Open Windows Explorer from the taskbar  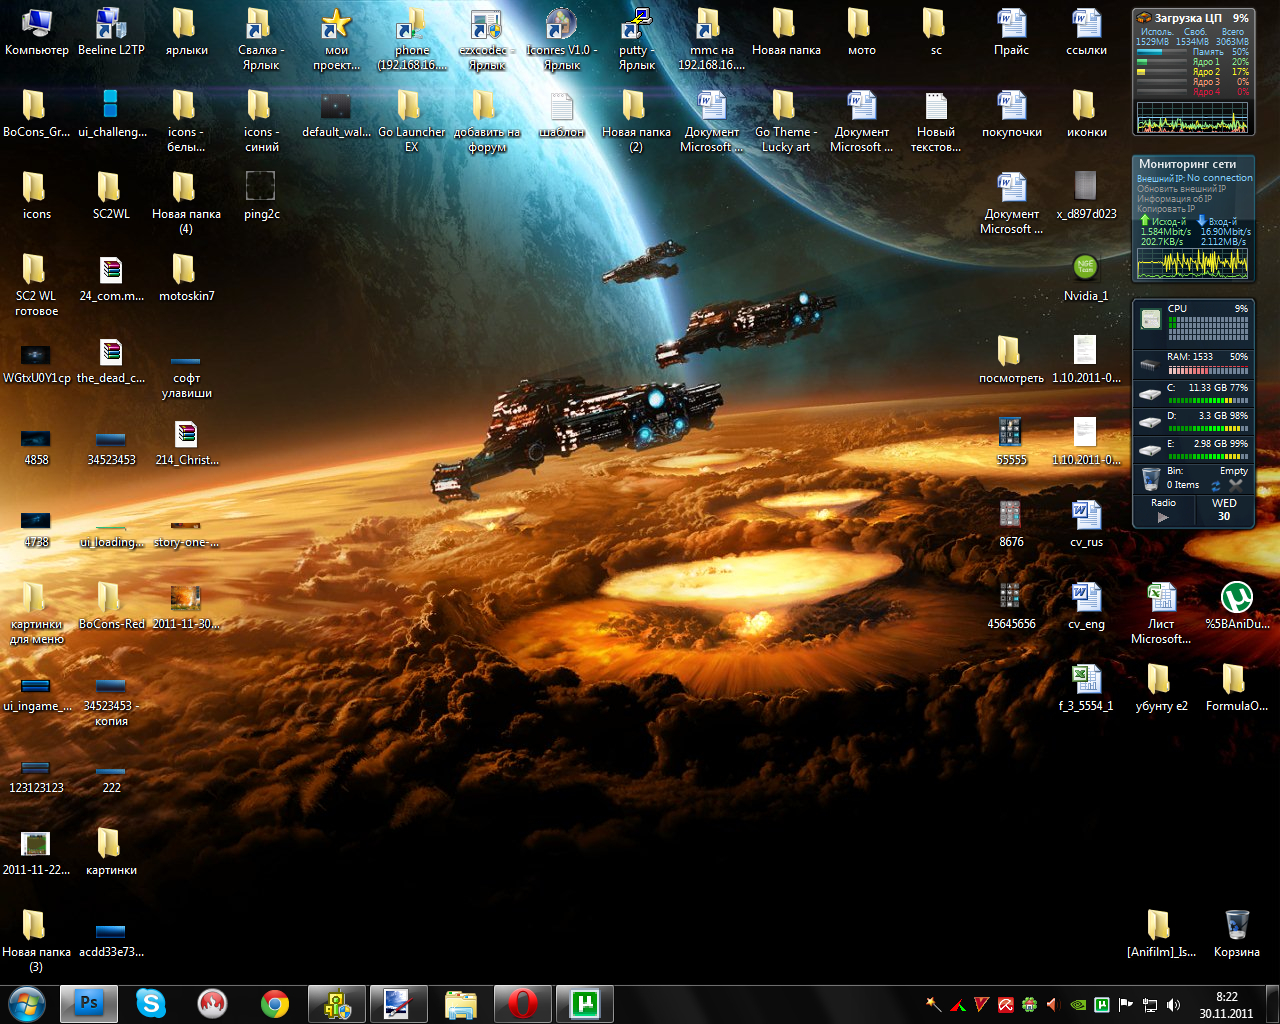coord(461,1003)
